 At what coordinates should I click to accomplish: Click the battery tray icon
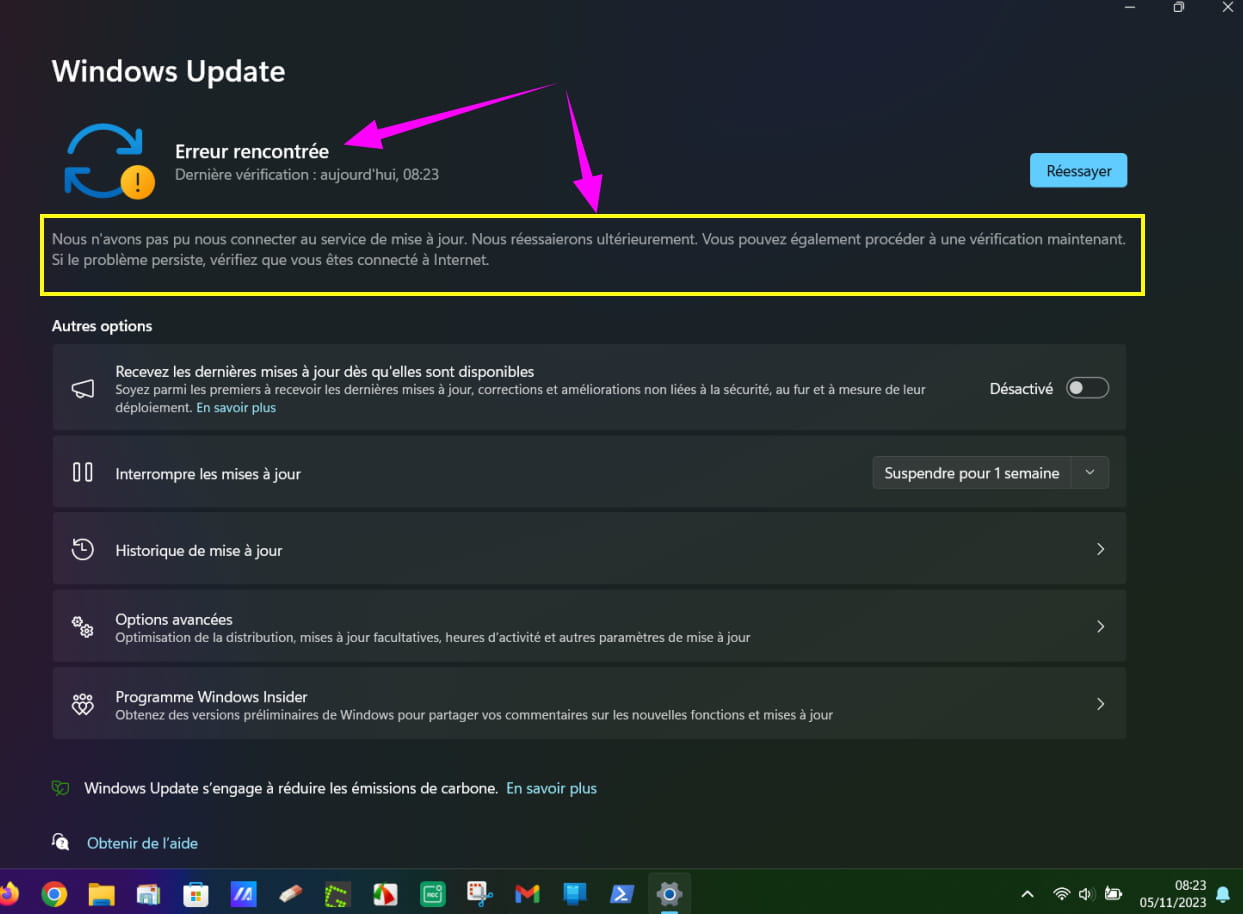(1113, 893)
